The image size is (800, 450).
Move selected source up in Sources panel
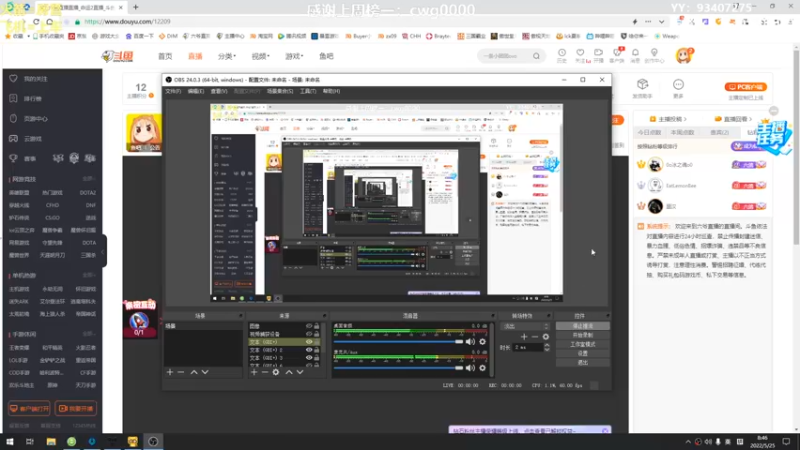point(289,372)
